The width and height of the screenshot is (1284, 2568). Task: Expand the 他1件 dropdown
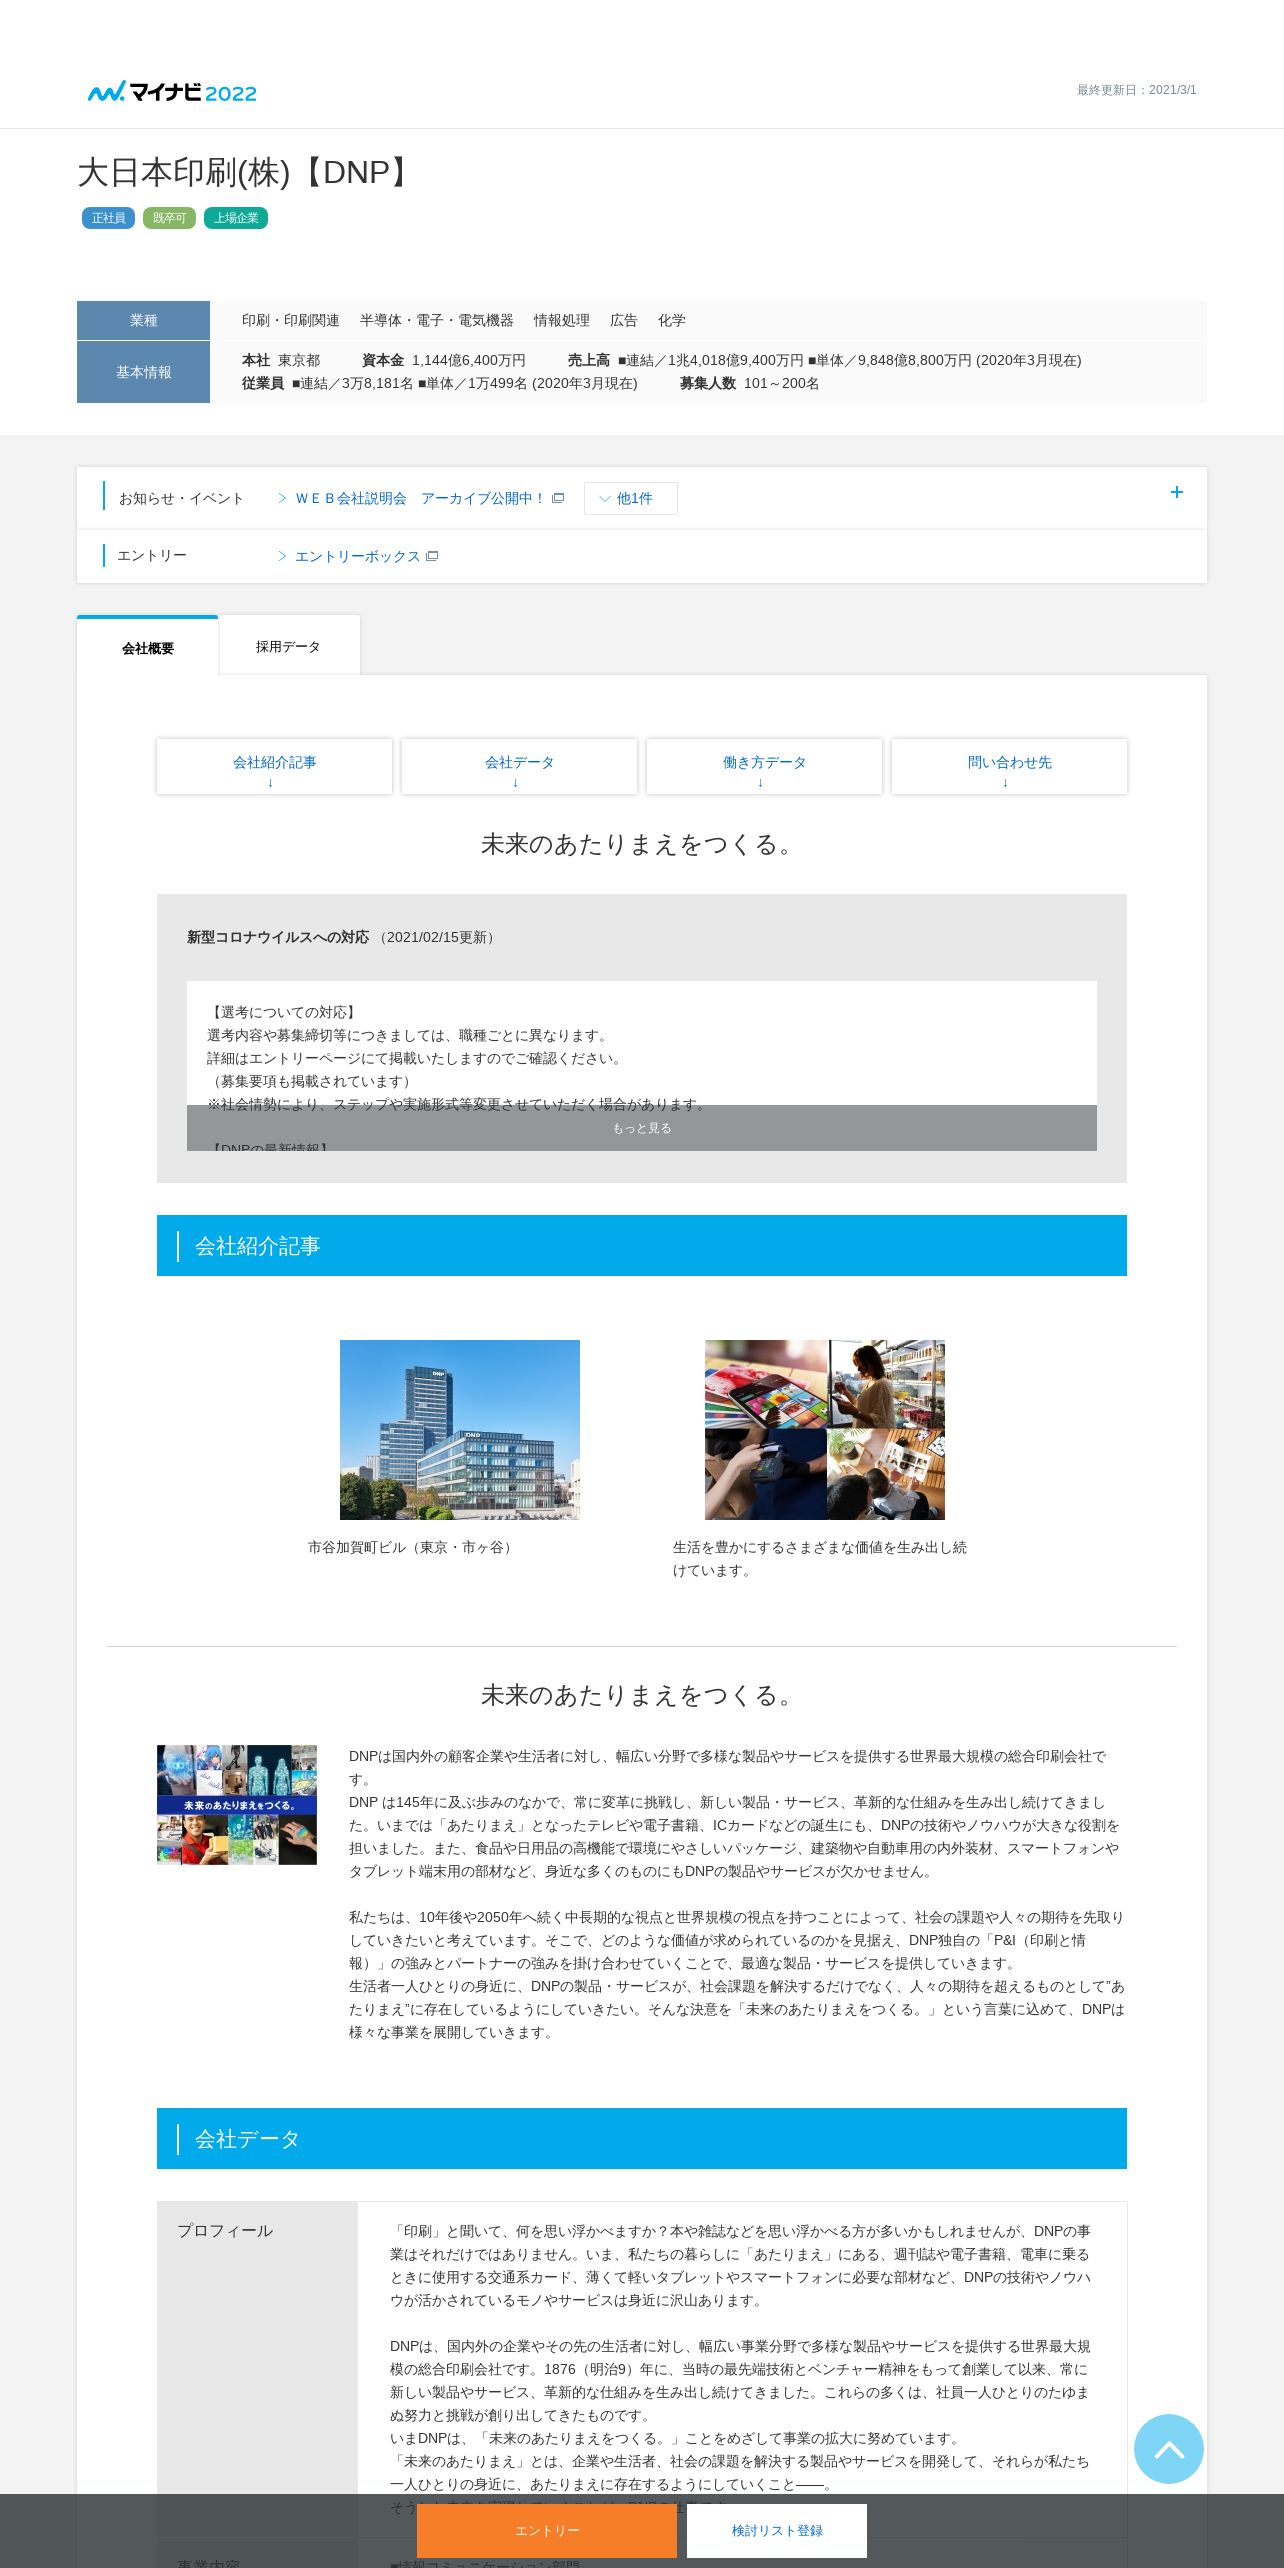click(x=630, y=498)
